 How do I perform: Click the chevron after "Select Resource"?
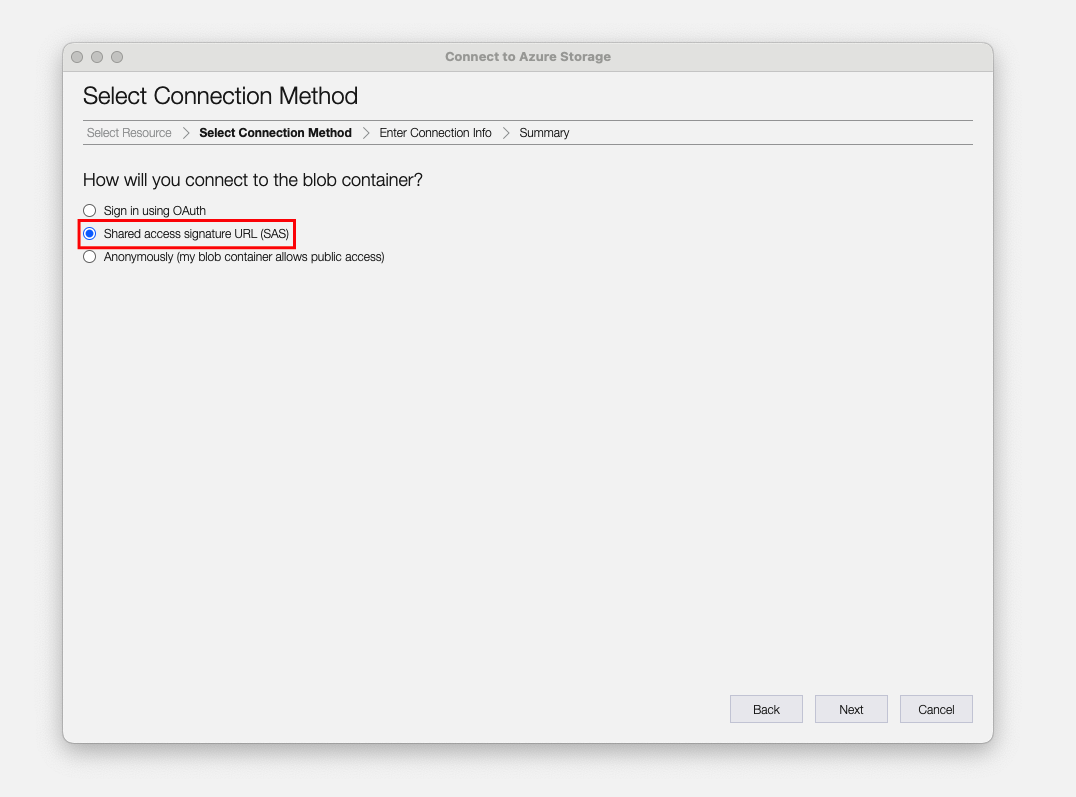(187, 132)
